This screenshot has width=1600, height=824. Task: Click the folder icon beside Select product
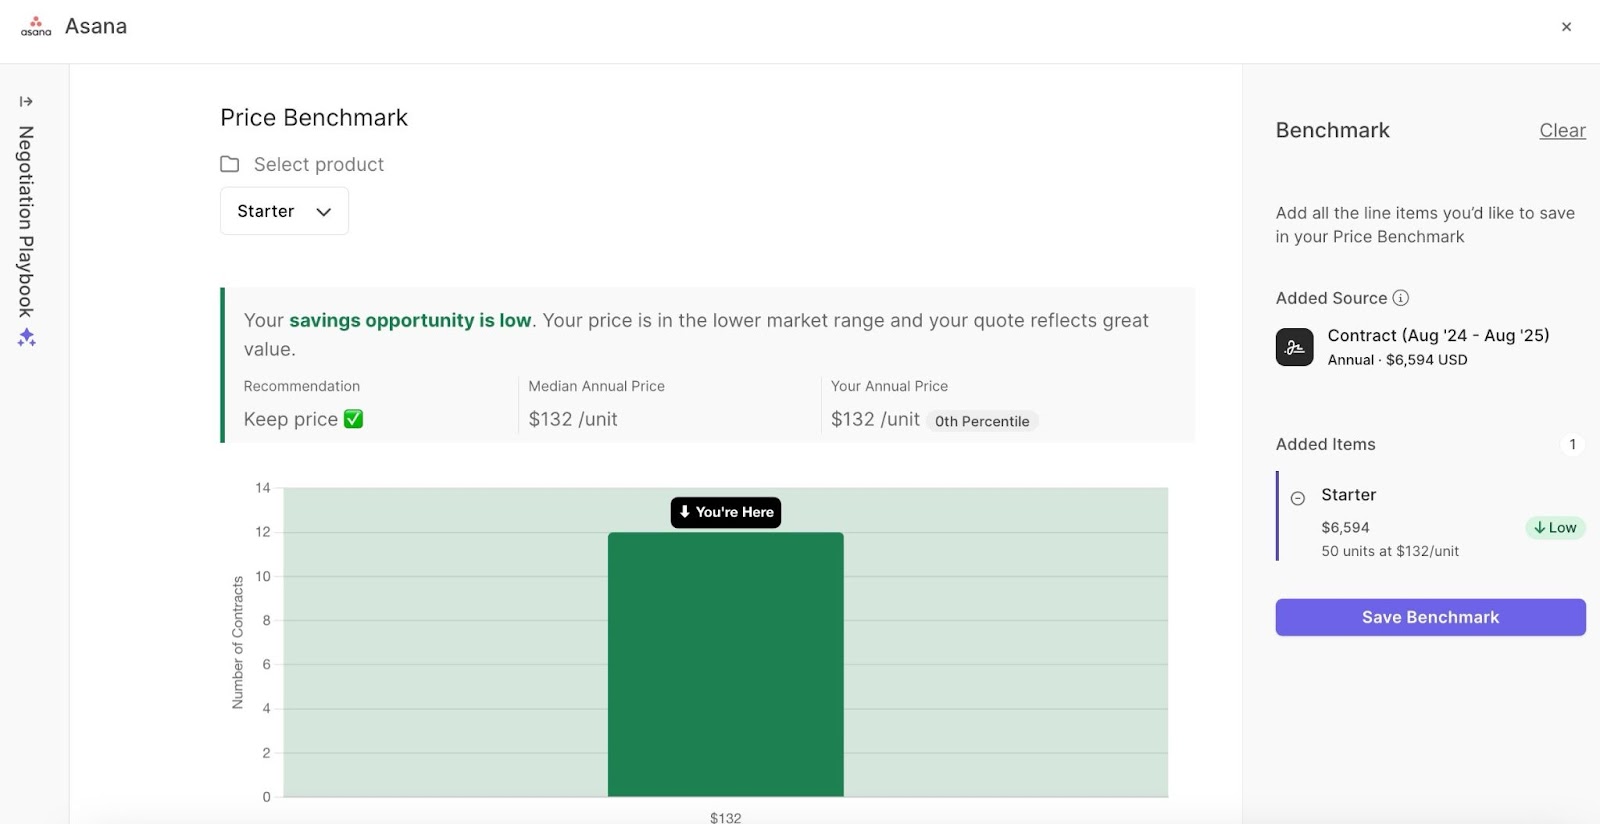tap(230, 164)
